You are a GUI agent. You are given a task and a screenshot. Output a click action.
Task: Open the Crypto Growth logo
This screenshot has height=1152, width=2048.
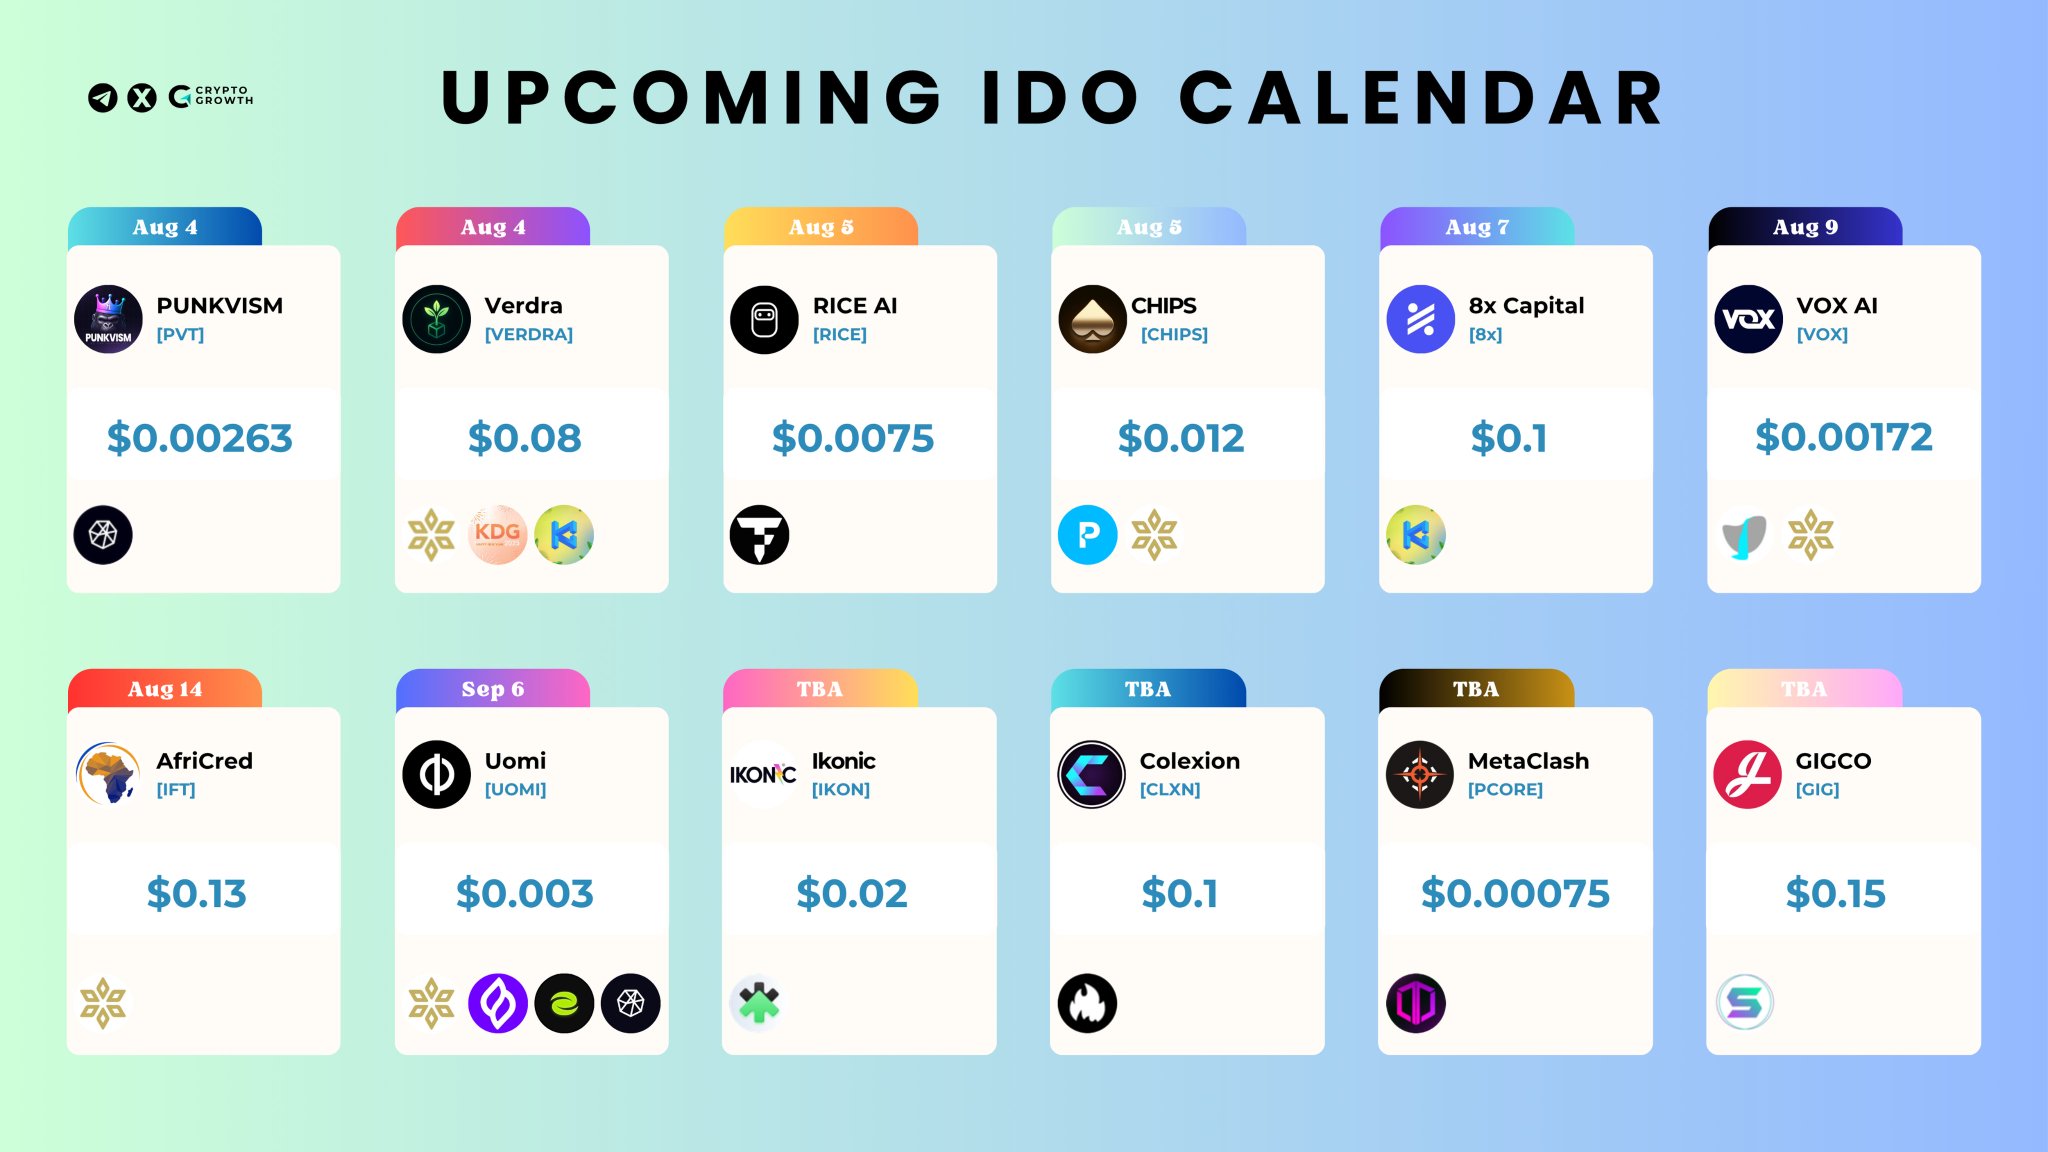(211, 96)
